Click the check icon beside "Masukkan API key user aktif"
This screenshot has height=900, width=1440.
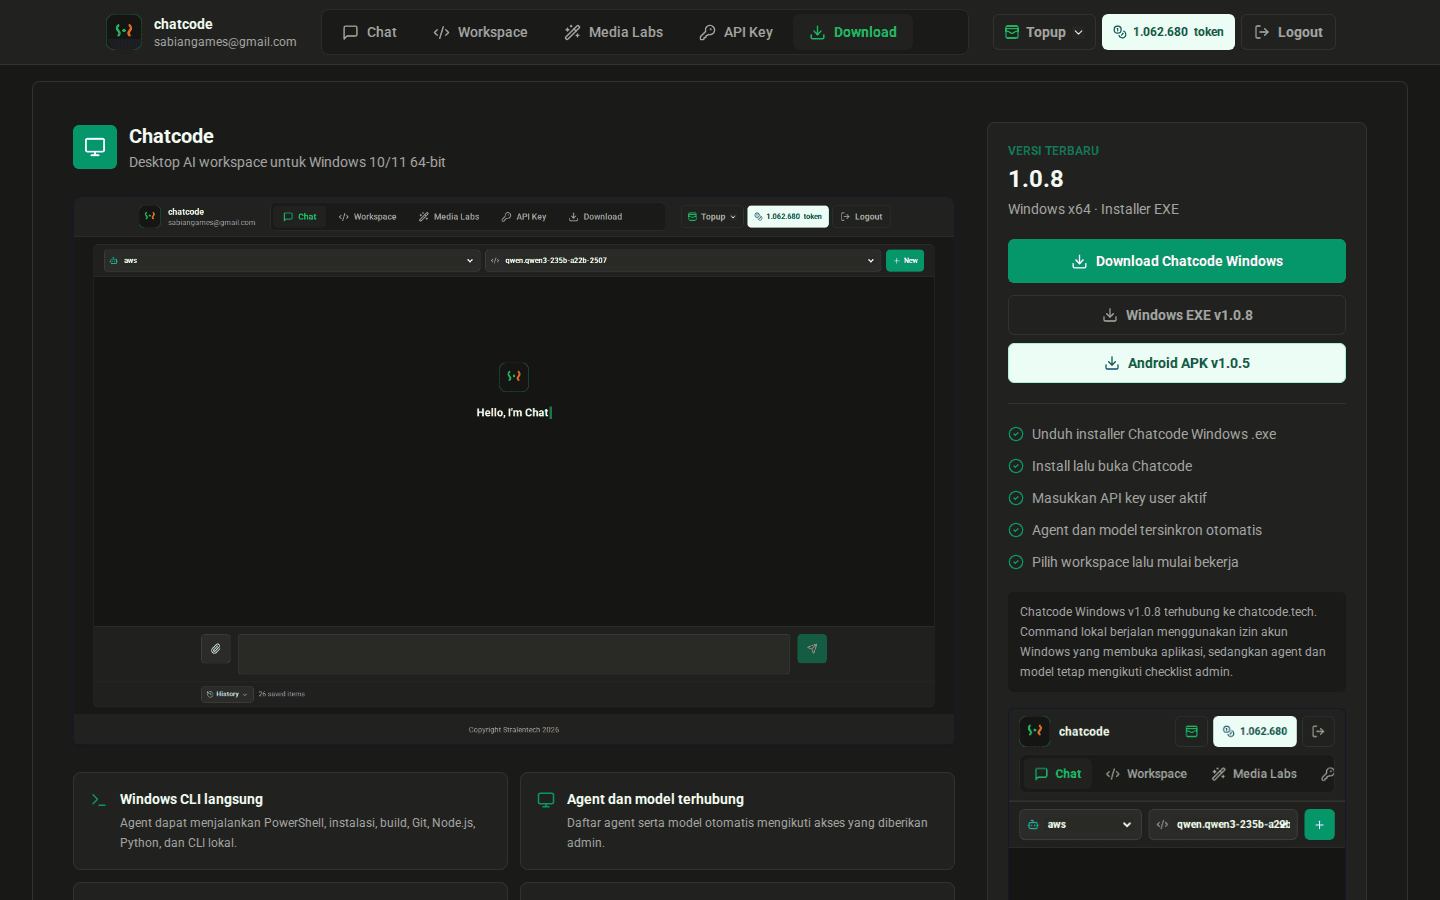pyautogui.click(x=1016, y=498)
